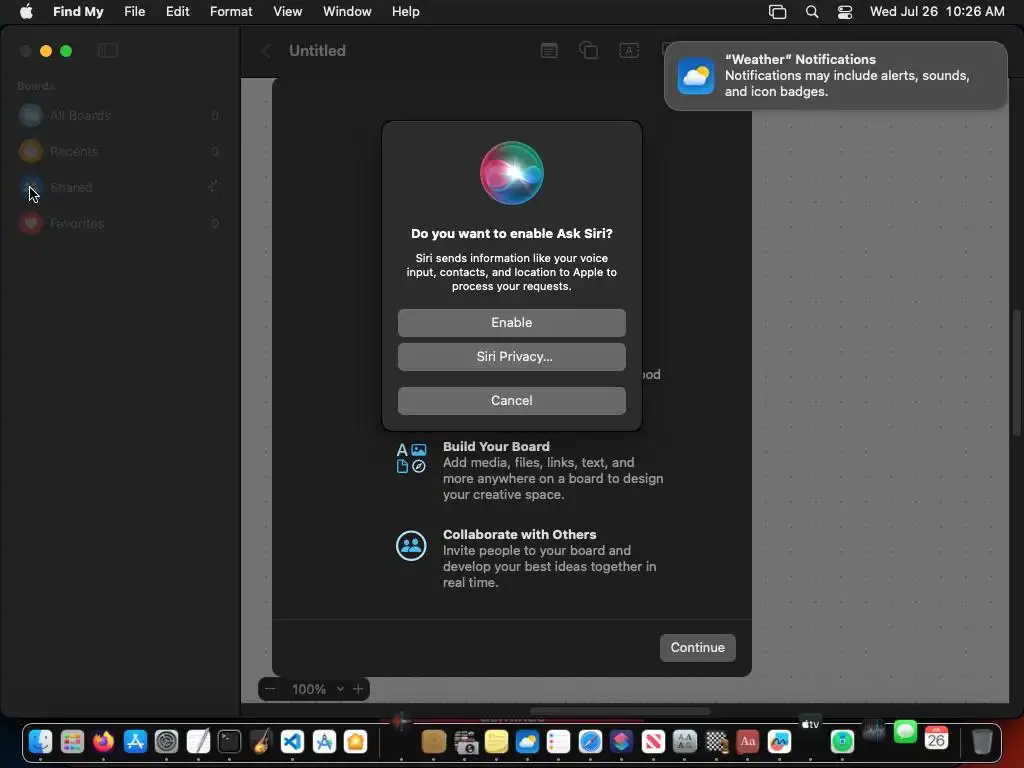Open Weather from the Dock
The height and width of the screenshot is (768, 1024).
coord(527,741)
